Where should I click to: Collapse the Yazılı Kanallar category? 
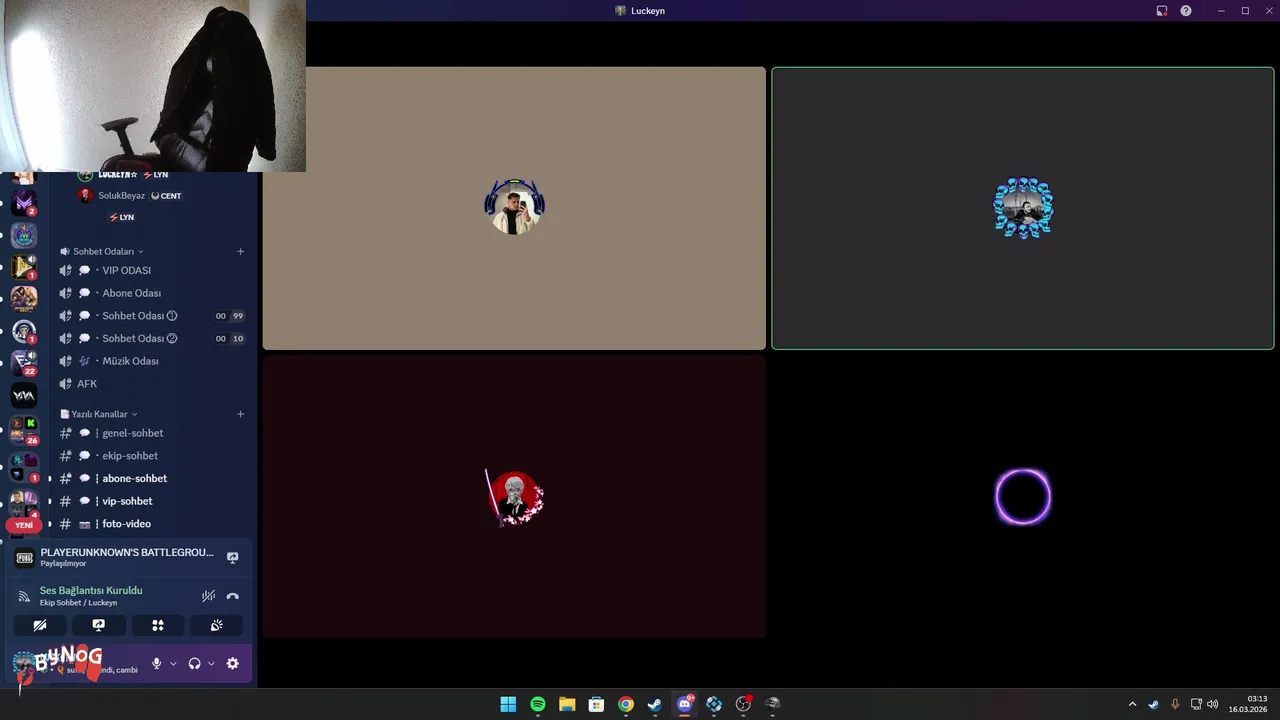99,414
